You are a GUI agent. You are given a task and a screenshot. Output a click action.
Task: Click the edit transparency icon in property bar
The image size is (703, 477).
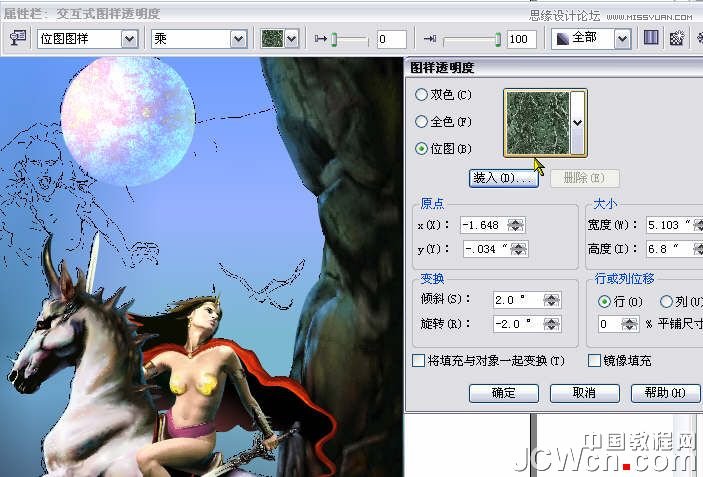click(18, 39)
